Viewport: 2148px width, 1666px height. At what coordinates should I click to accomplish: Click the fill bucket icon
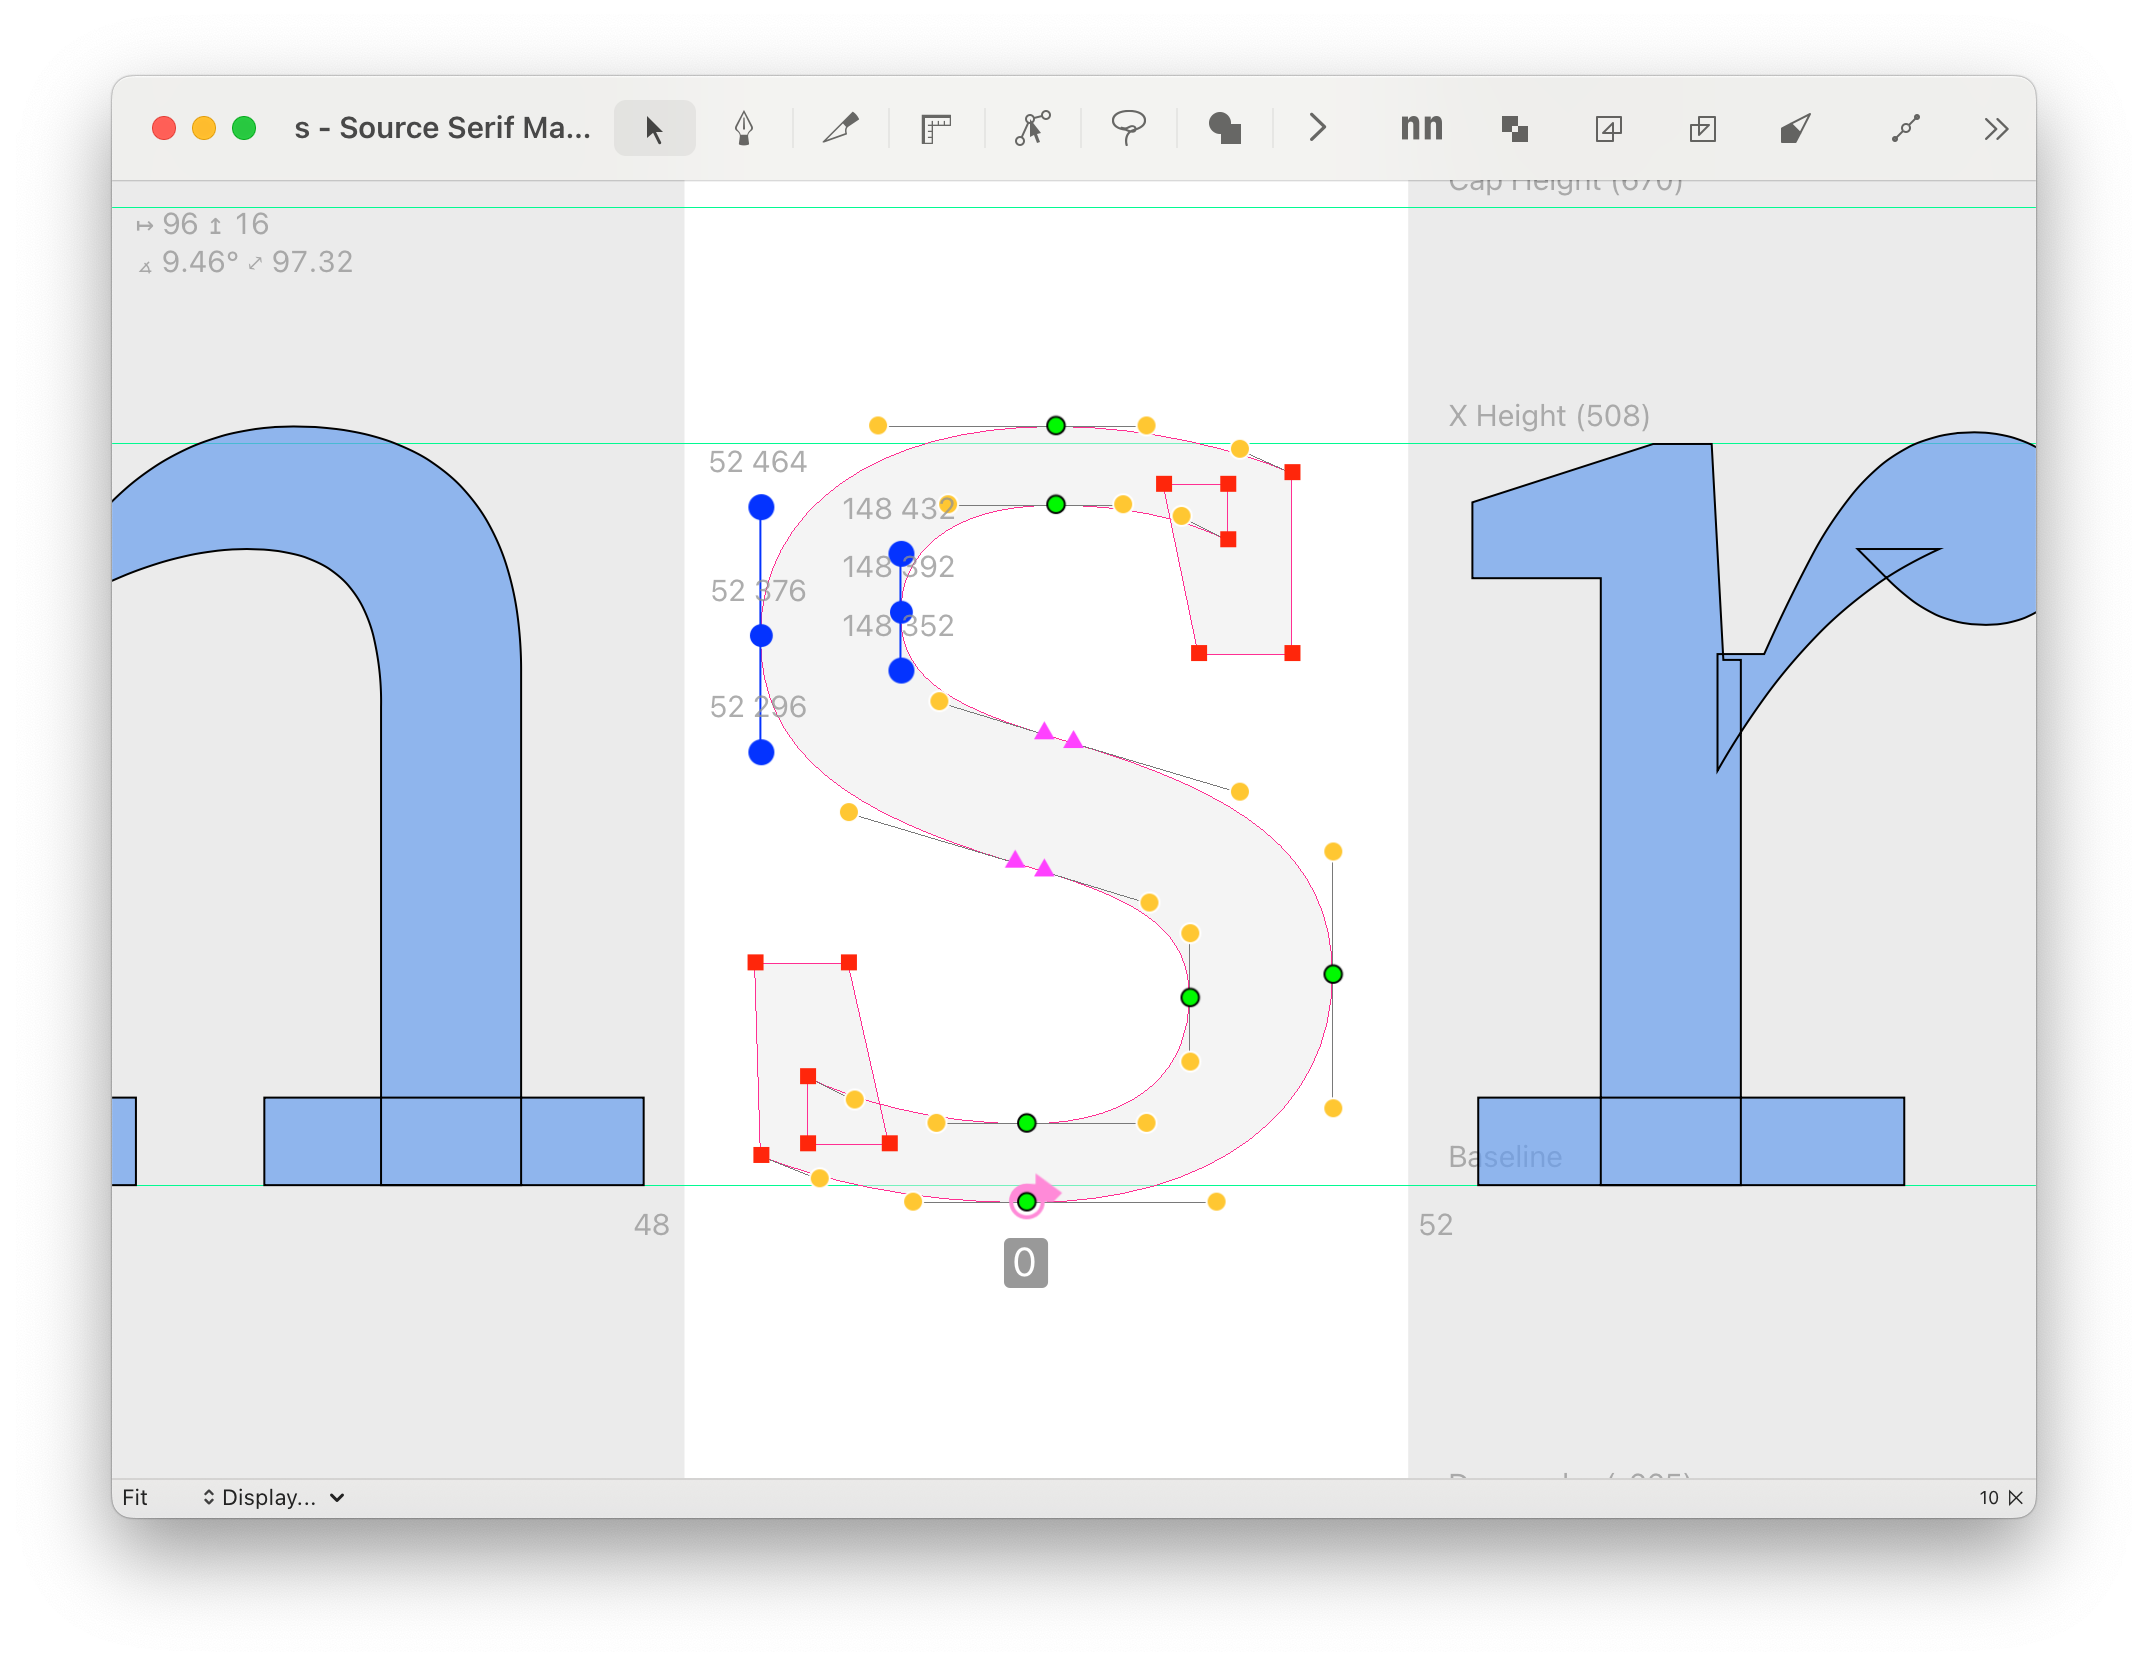[1795, 129]
